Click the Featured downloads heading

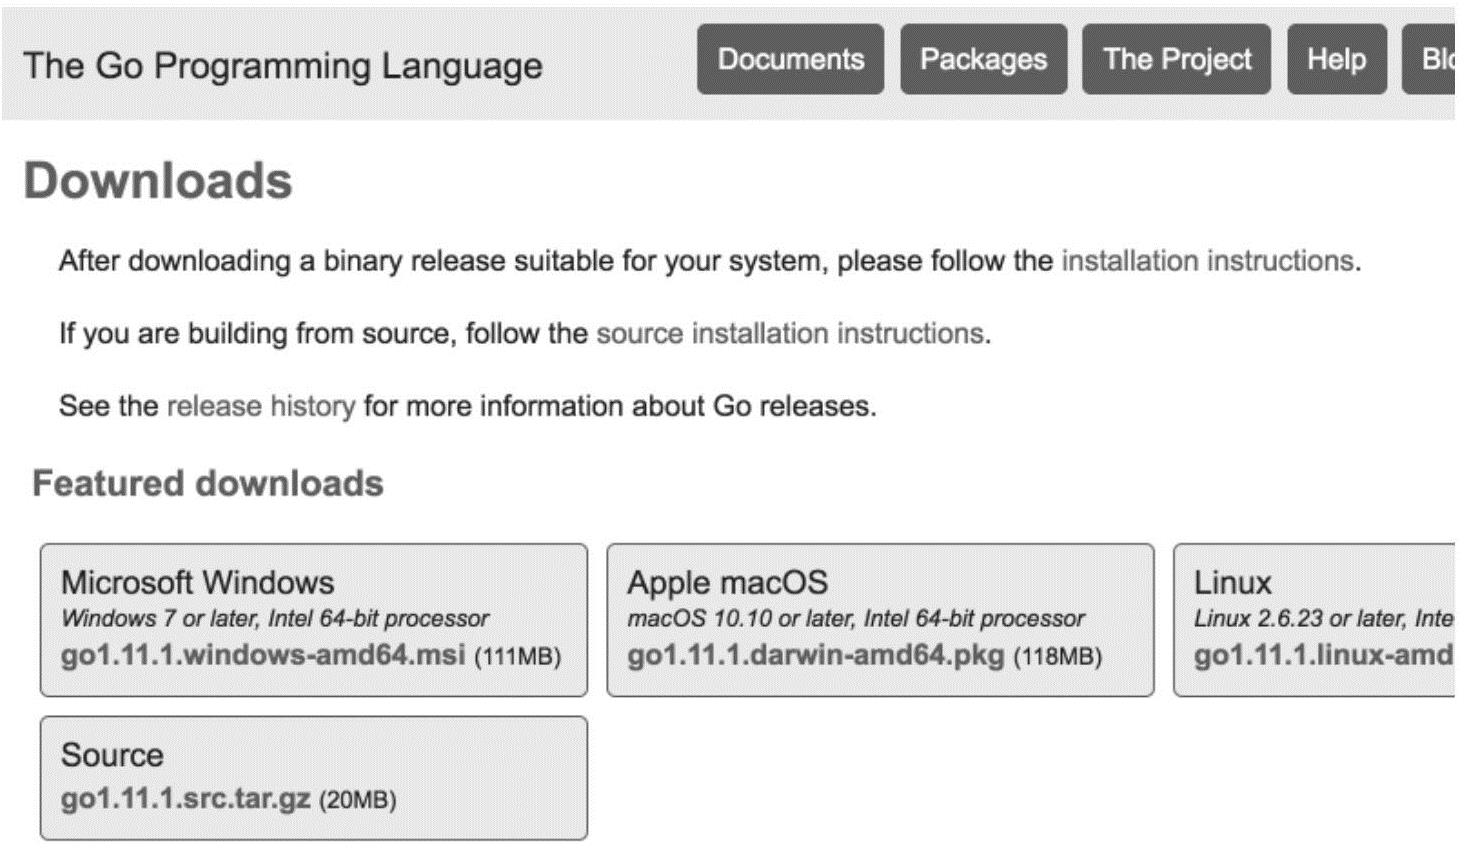pyautogui.click(x=208, y=484)
